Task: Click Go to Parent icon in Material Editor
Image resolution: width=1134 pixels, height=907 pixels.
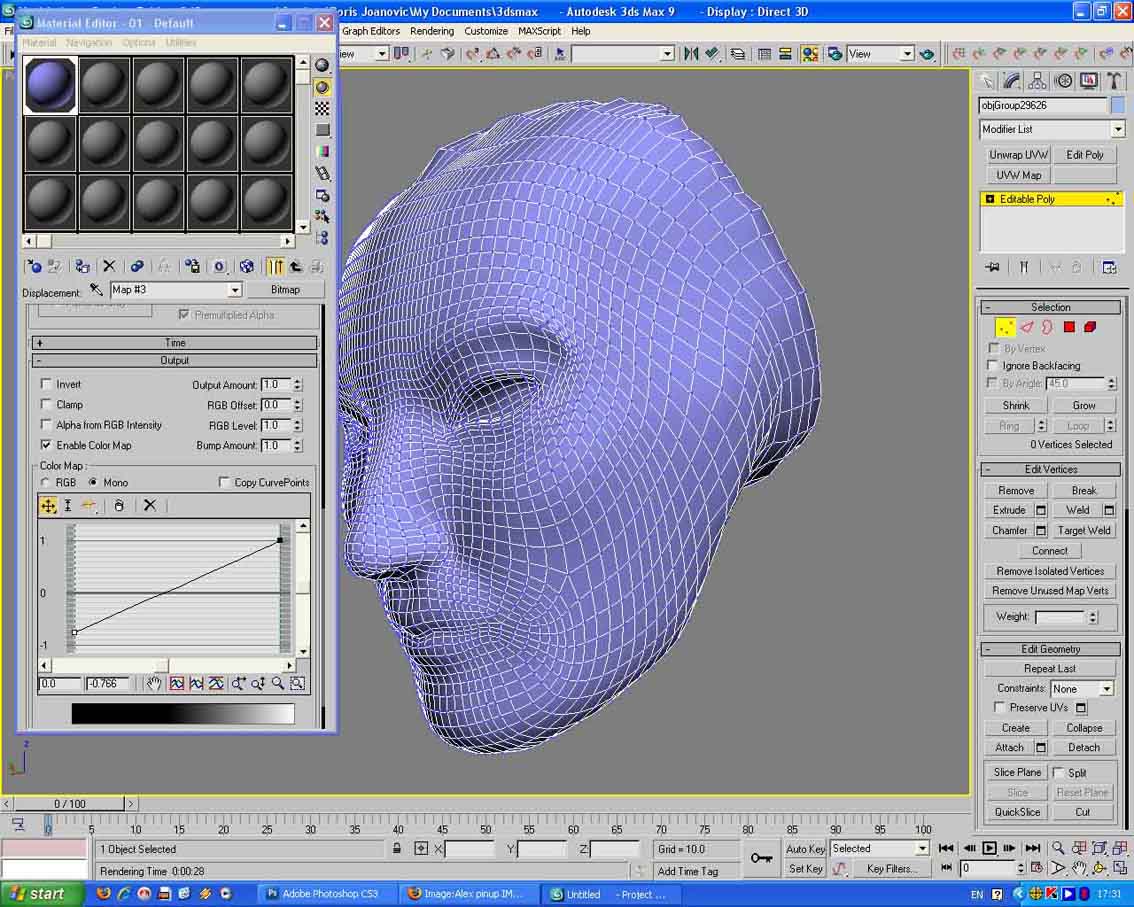Action: click(296, 266)
